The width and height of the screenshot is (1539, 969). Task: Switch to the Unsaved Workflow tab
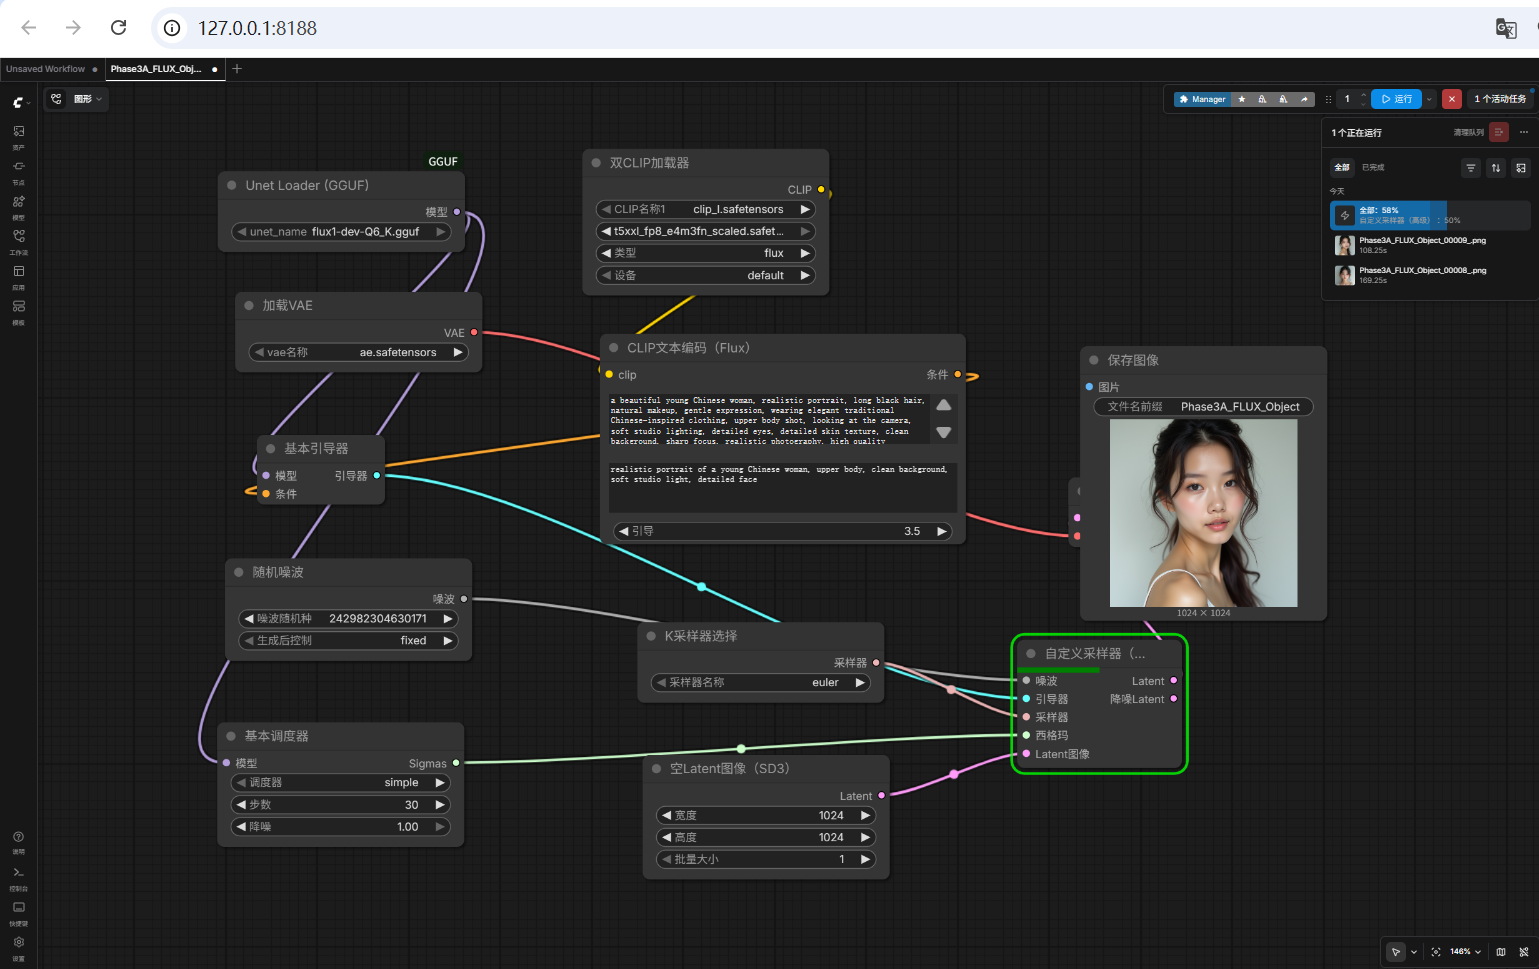click(x=46, y=69)
